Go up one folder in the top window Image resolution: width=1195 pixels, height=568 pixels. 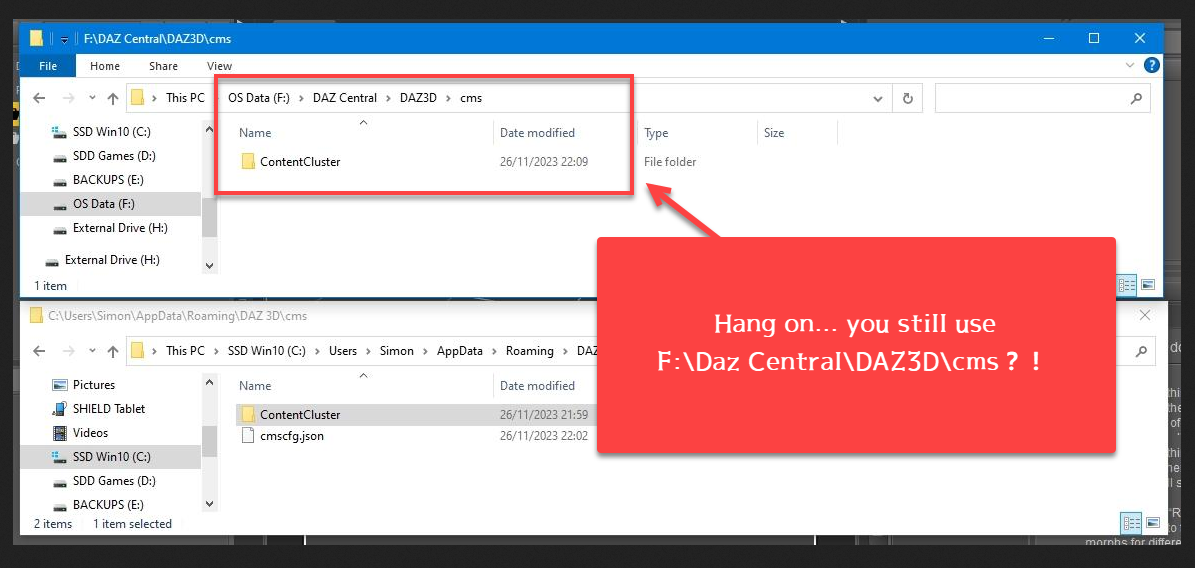[x=113, y=98]
